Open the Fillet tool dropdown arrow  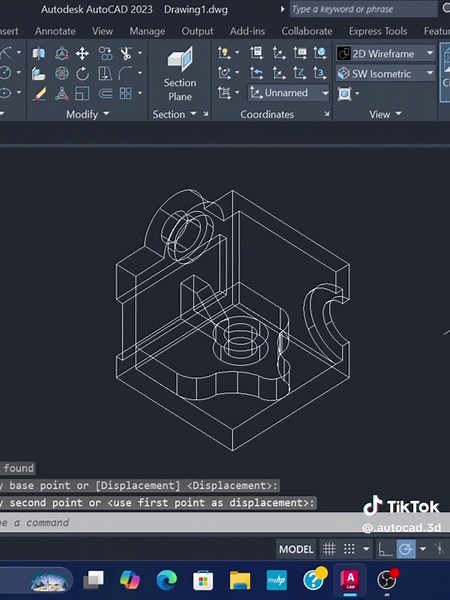140,72
